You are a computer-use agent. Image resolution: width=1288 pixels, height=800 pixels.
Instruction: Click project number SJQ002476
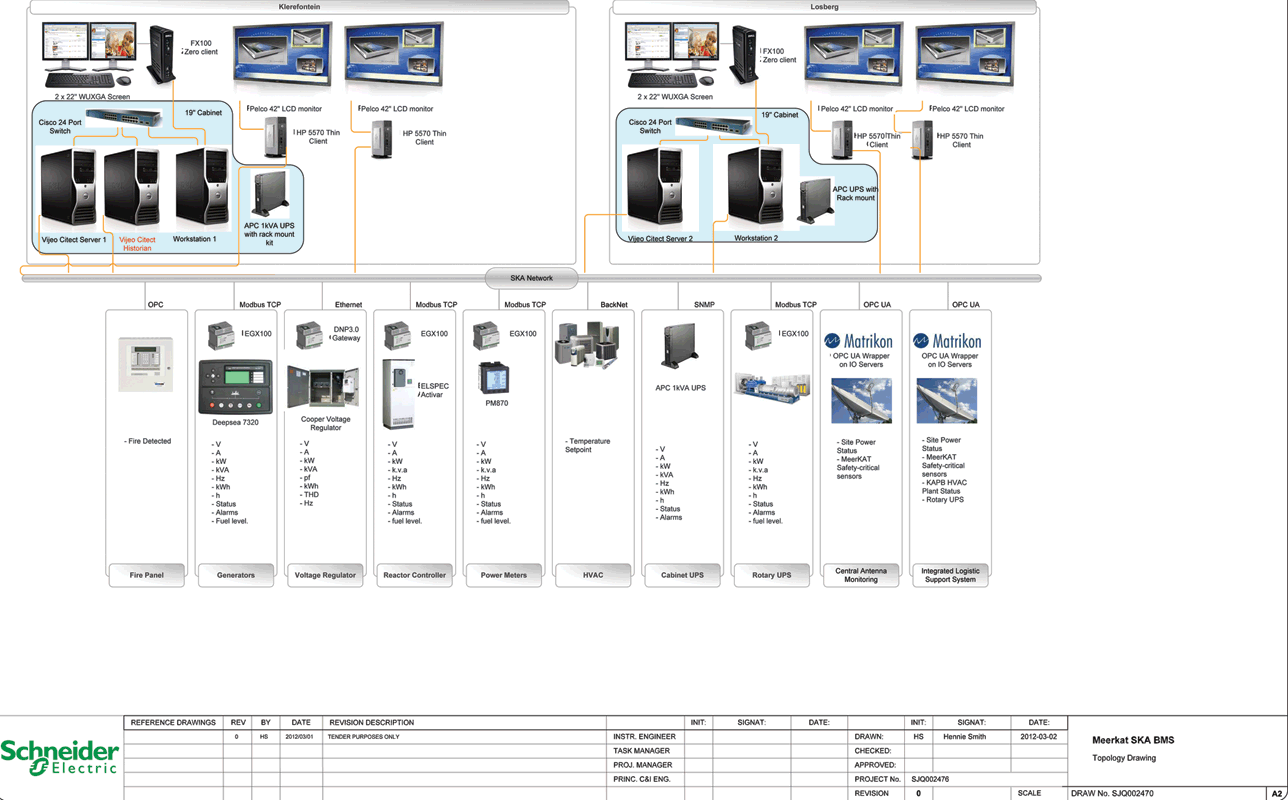click(930, 779)
